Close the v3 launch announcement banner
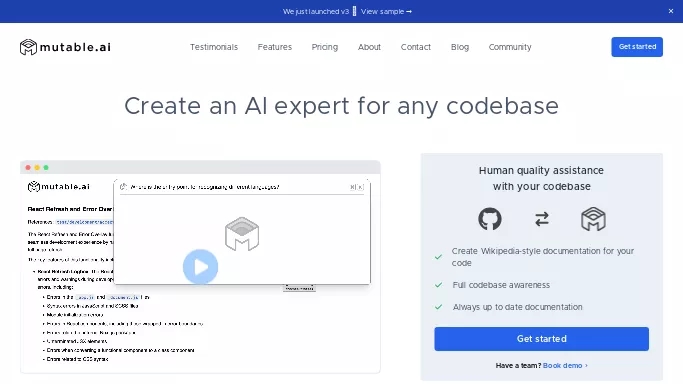This screenshot has width=683, height=384. coord(671,11)
